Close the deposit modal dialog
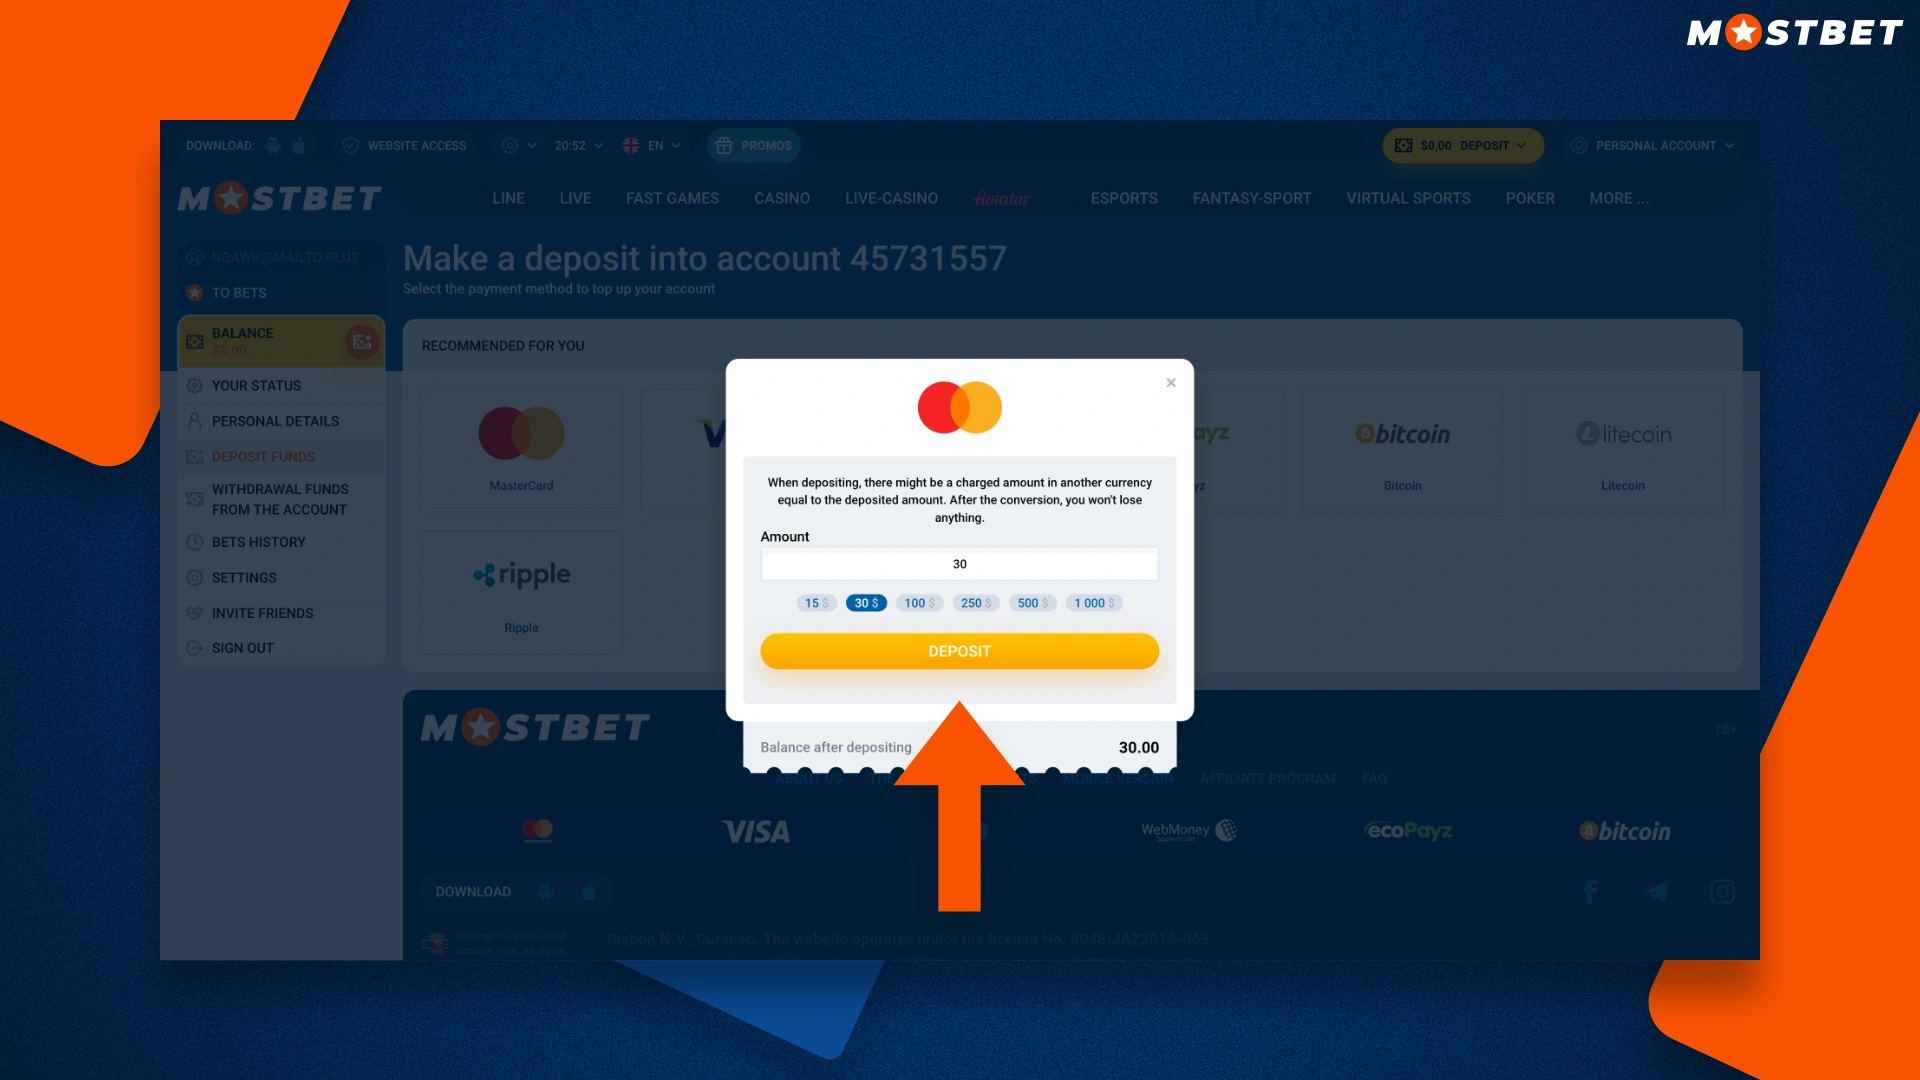The height and width of the screenshot is (1080, 1920). pyautogui.click(x=1170, y=382)
